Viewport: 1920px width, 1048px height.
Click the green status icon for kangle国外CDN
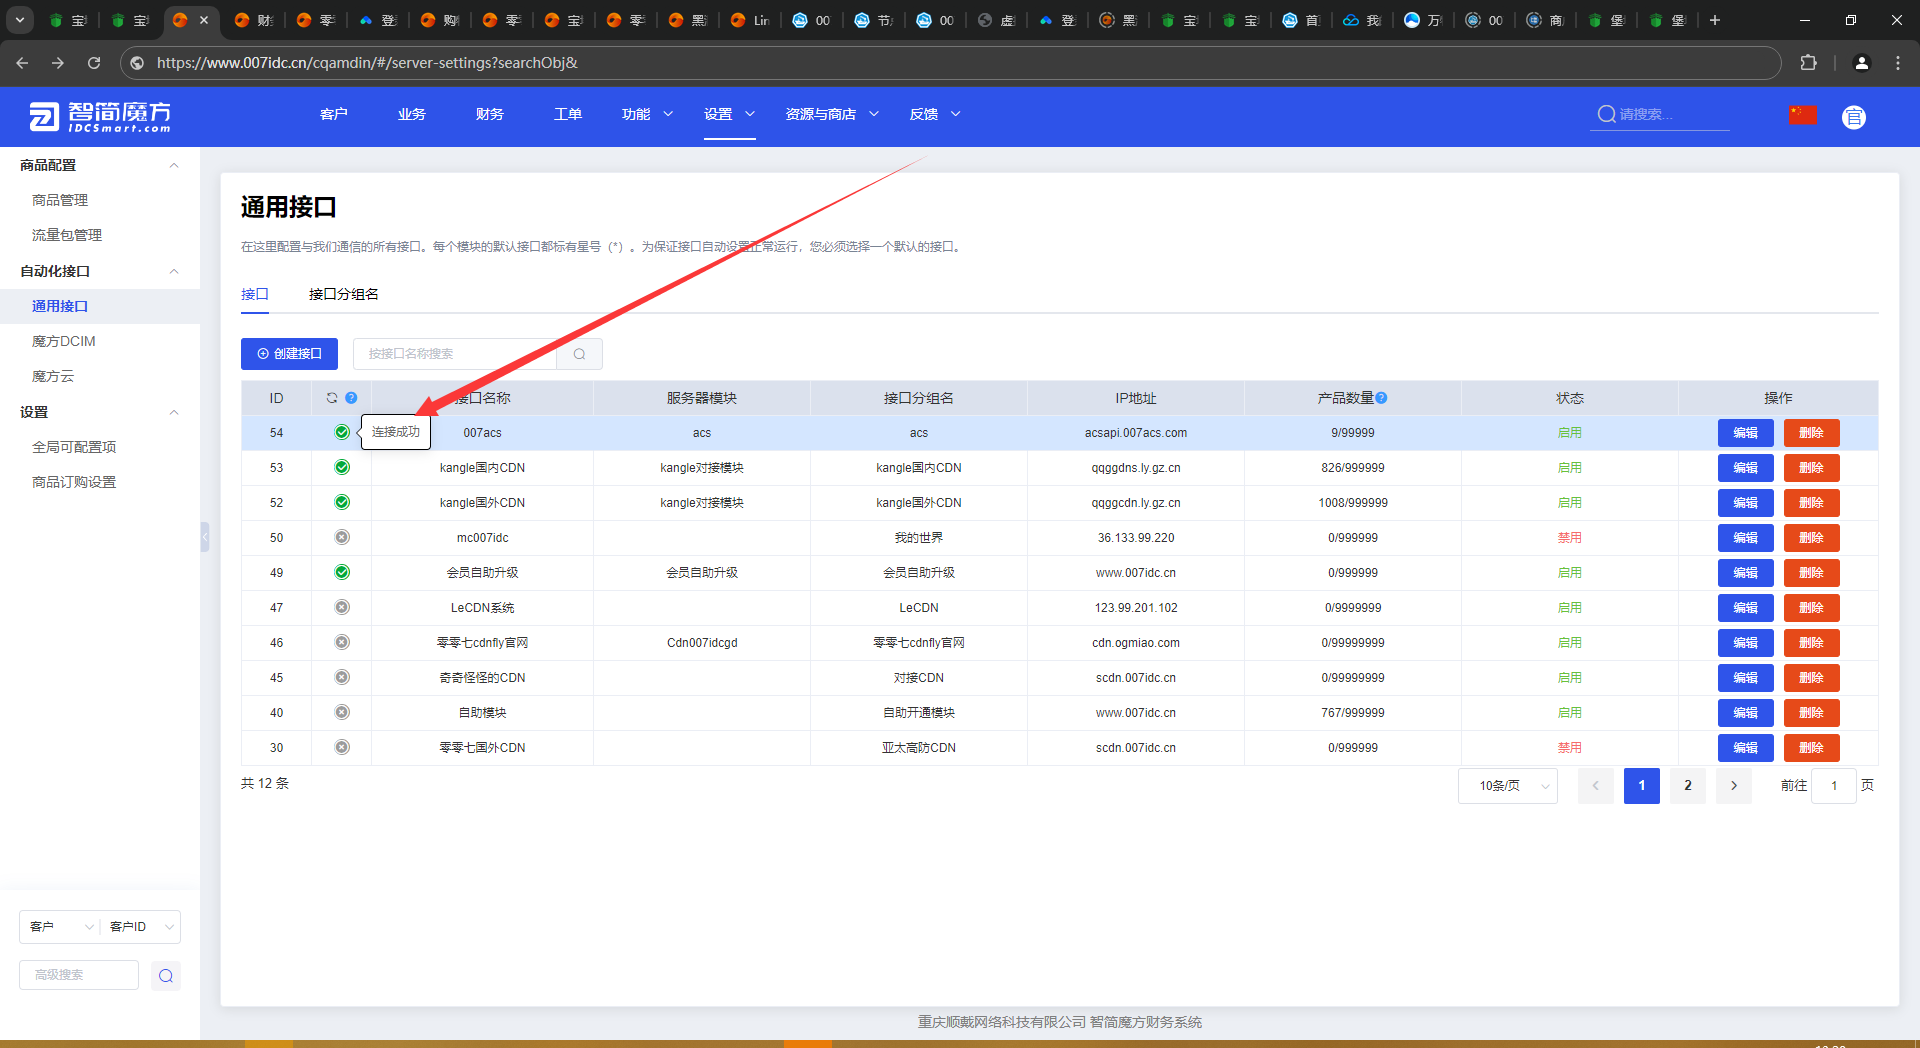pos(342,503)
